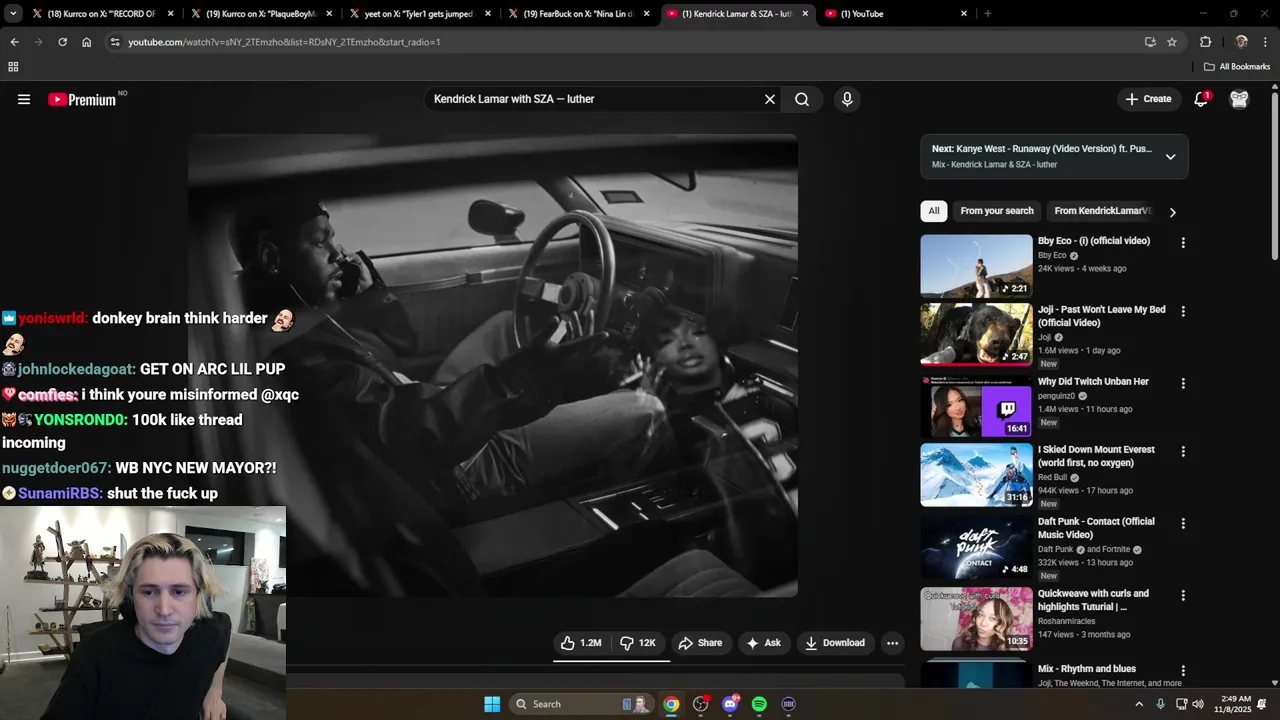Like the video with thumbs up
Image resolution: width=1280 pixels, height=720 pixels.
pyautogui.click(x=582, y=643)
